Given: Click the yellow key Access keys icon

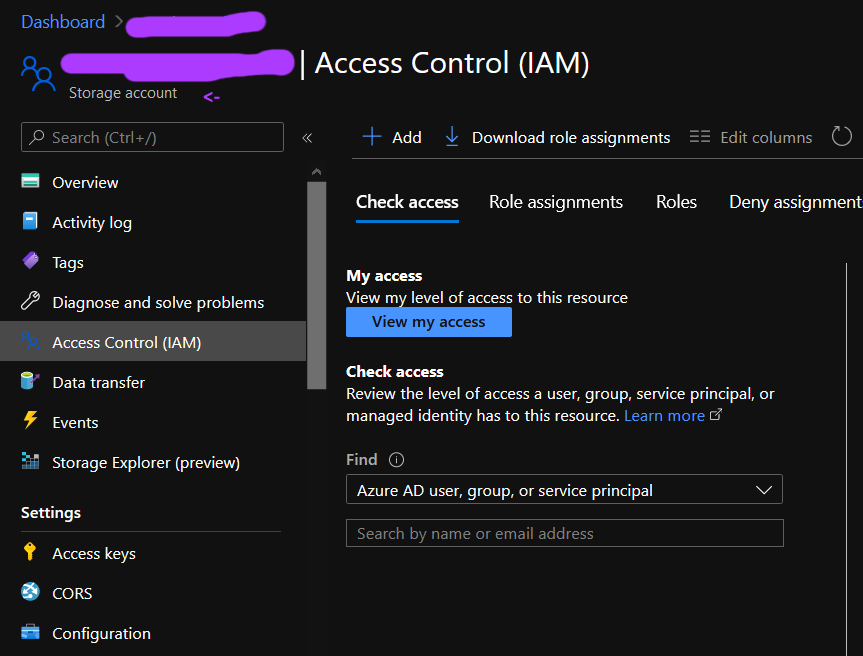Looking at the screenshot, I should pos(30,551).
